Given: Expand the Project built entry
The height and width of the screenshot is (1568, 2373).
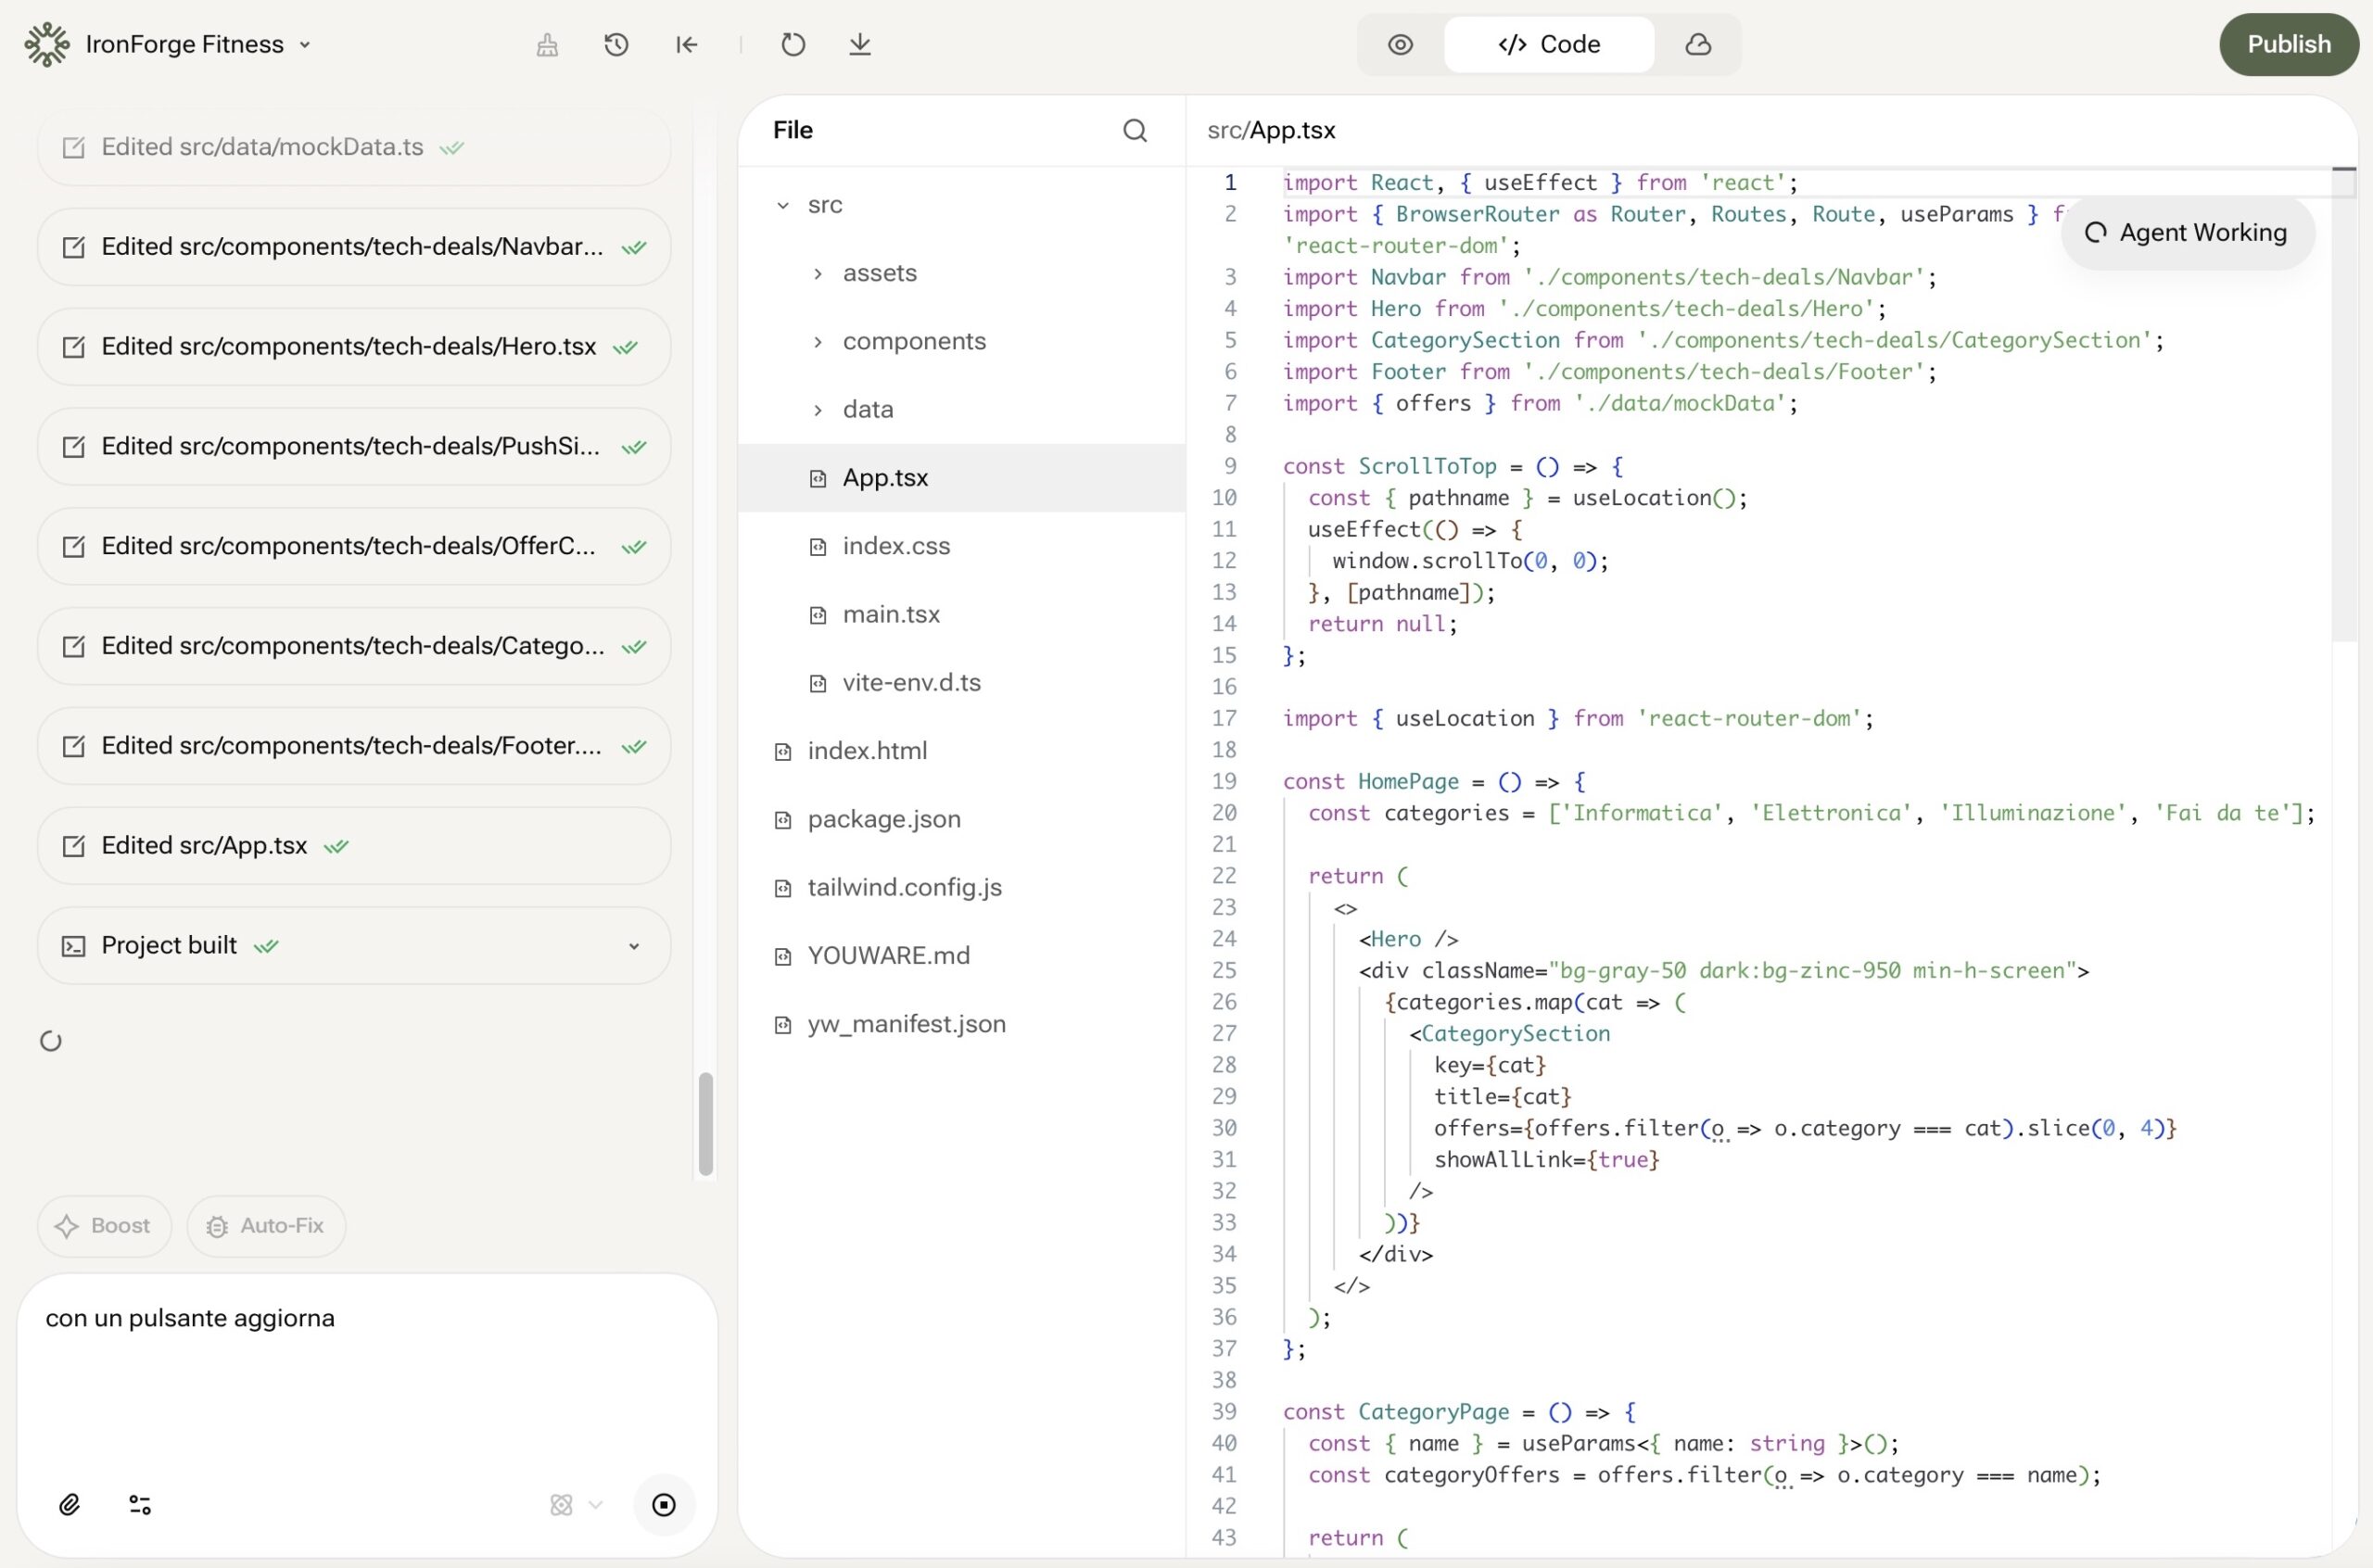Looking at the screenshot, I should tap(633, 946).
